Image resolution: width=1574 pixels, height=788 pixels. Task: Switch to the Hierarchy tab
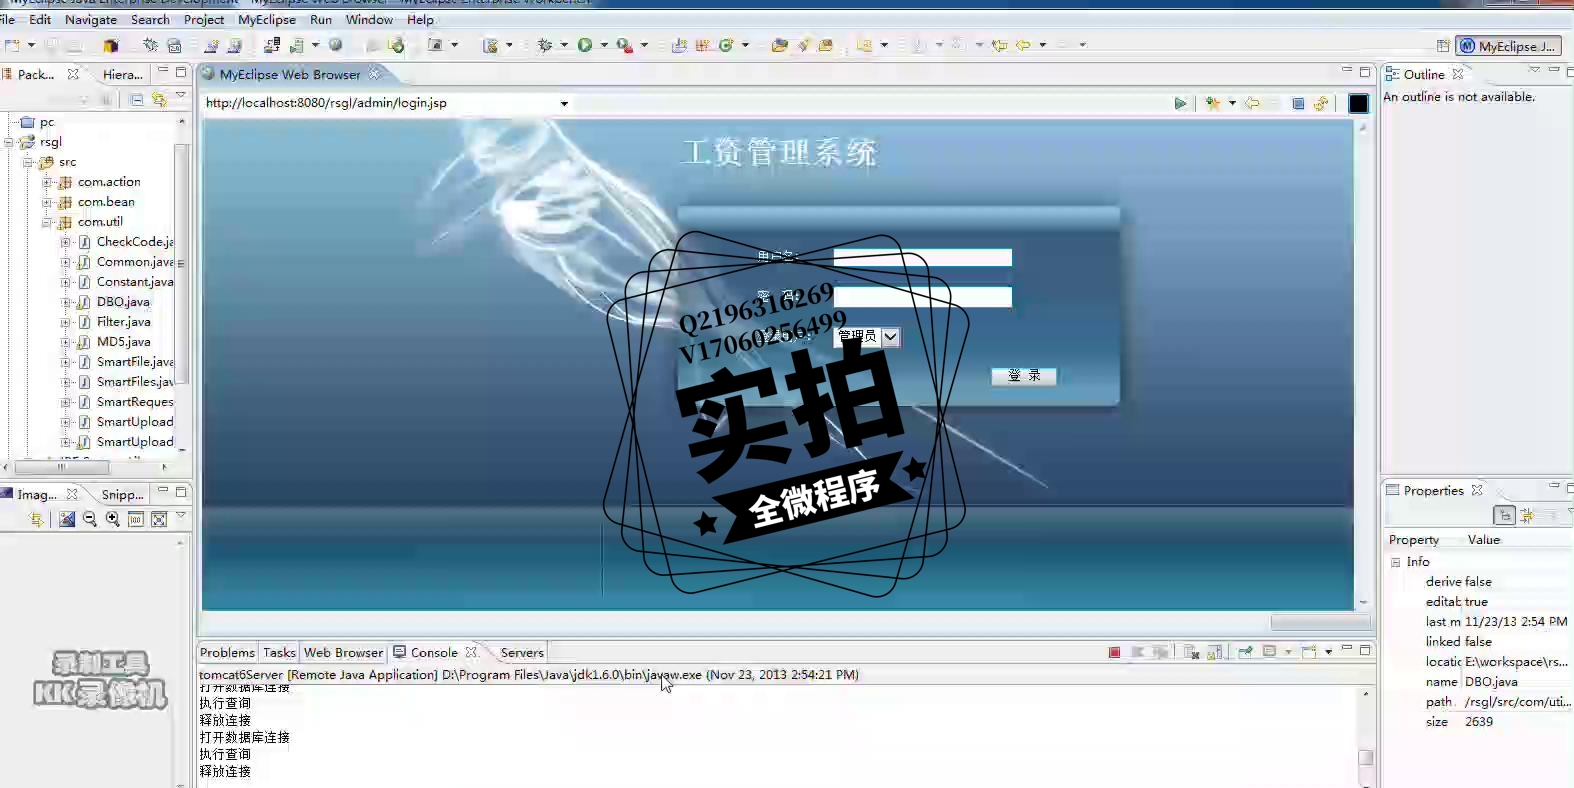click(122, 74)
